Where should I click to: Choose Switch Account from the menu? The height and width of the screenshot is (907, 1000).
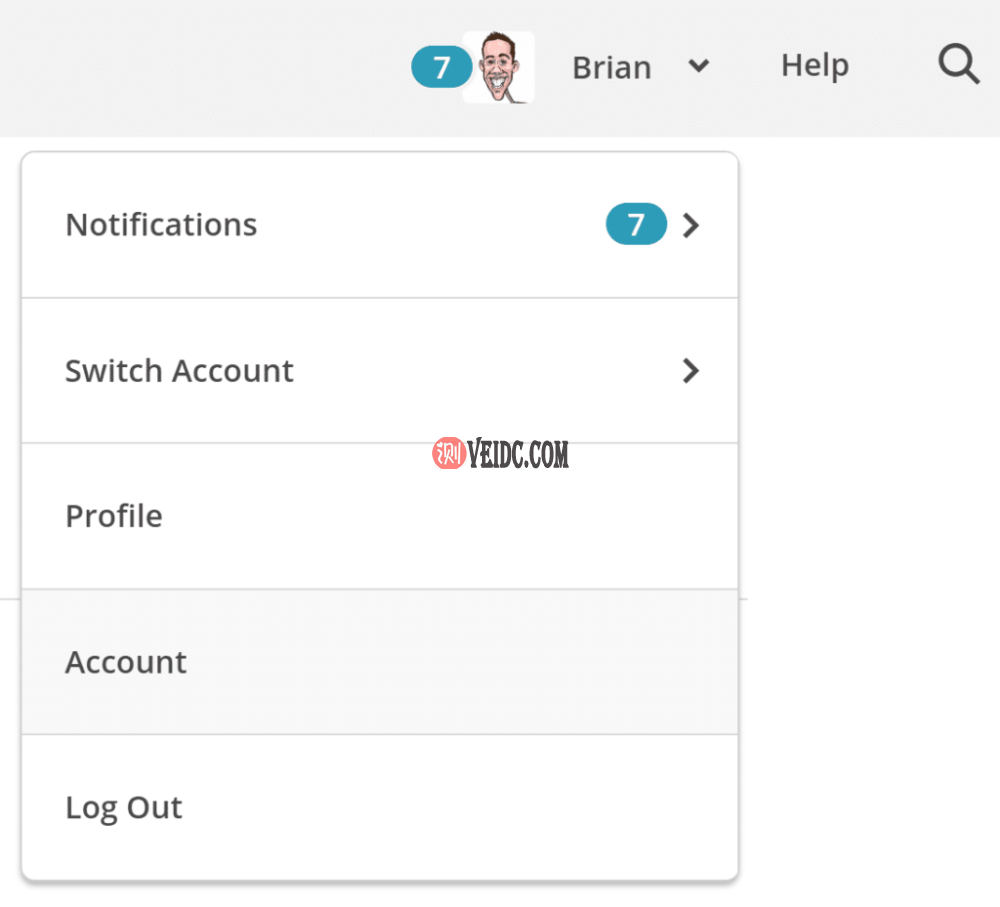tap(179, 371)
